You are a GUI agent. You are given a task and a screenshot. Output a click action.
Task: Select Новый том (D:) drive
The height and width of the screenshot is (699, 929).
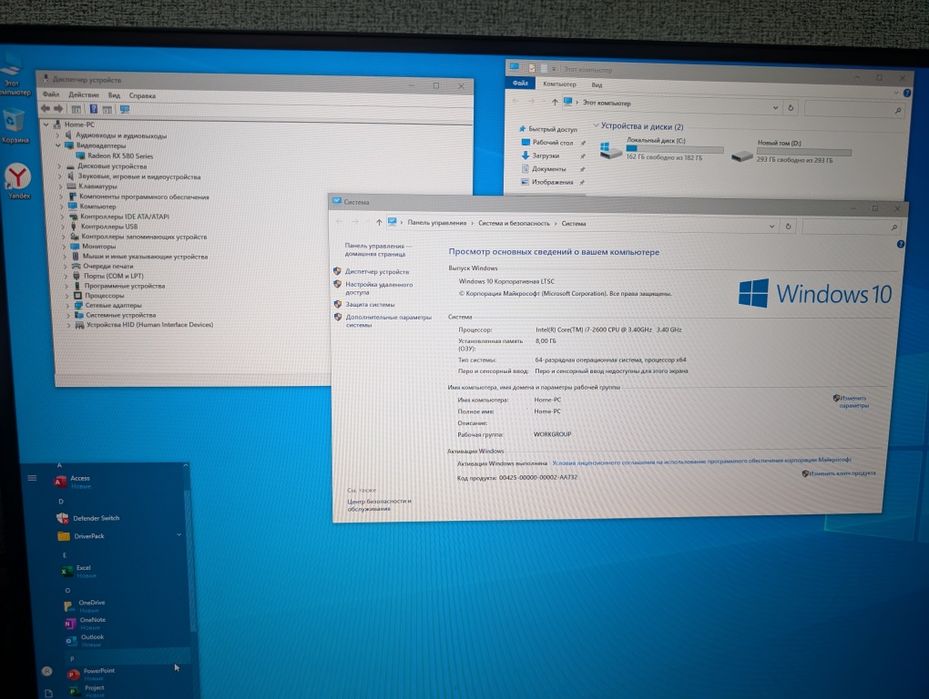point(791,151)
